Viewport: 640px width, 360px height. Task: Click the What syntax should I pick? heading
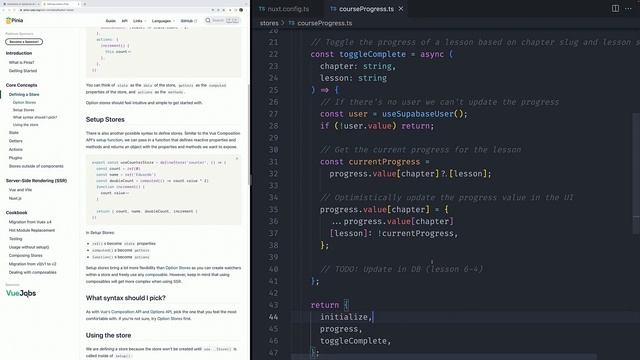click(126, 298)
